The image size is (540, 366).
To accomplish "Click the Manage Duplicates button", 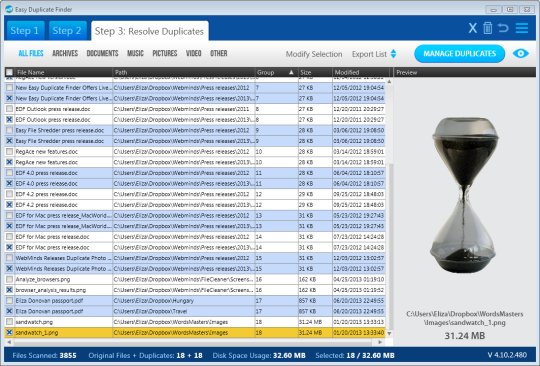I will (x=459, y=54).
